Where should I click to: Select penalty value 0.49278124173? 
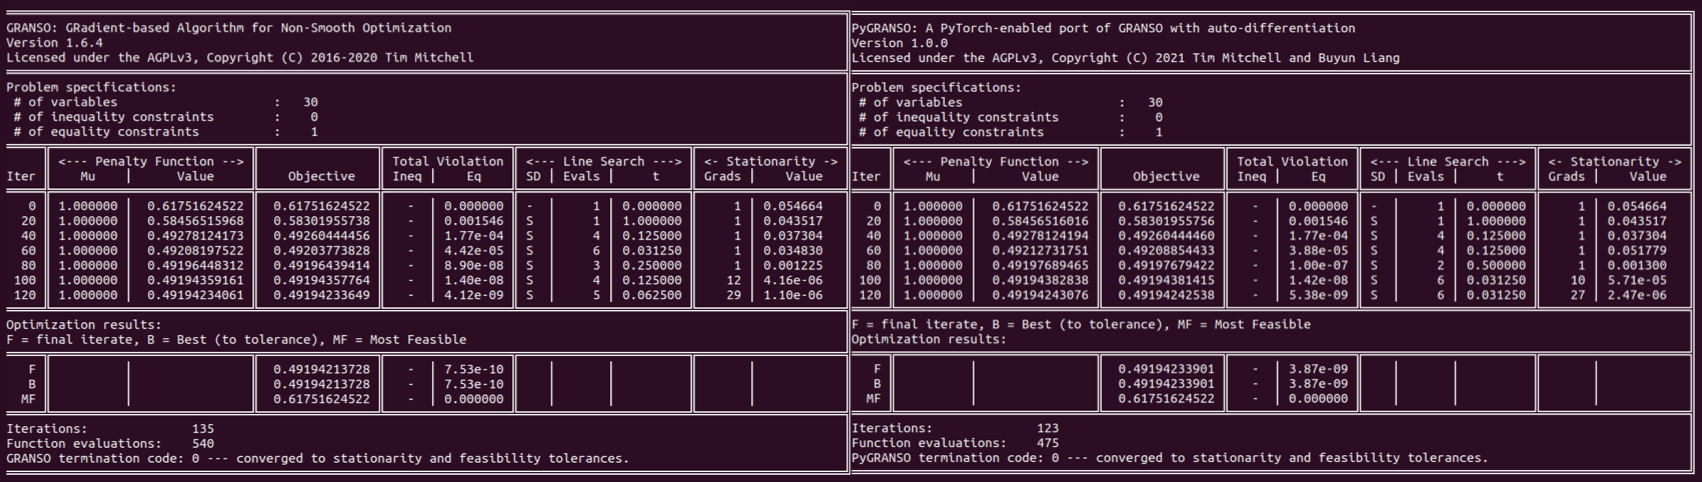(x=195, y=236)
